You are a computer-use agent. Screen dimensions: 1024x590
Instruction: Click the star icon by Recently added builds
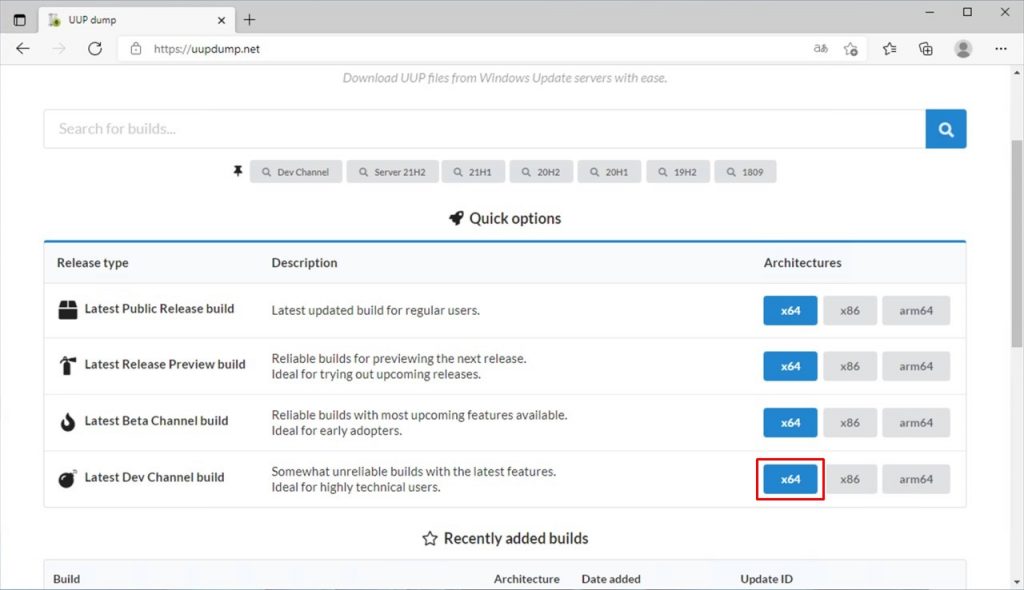click(430, 538)
